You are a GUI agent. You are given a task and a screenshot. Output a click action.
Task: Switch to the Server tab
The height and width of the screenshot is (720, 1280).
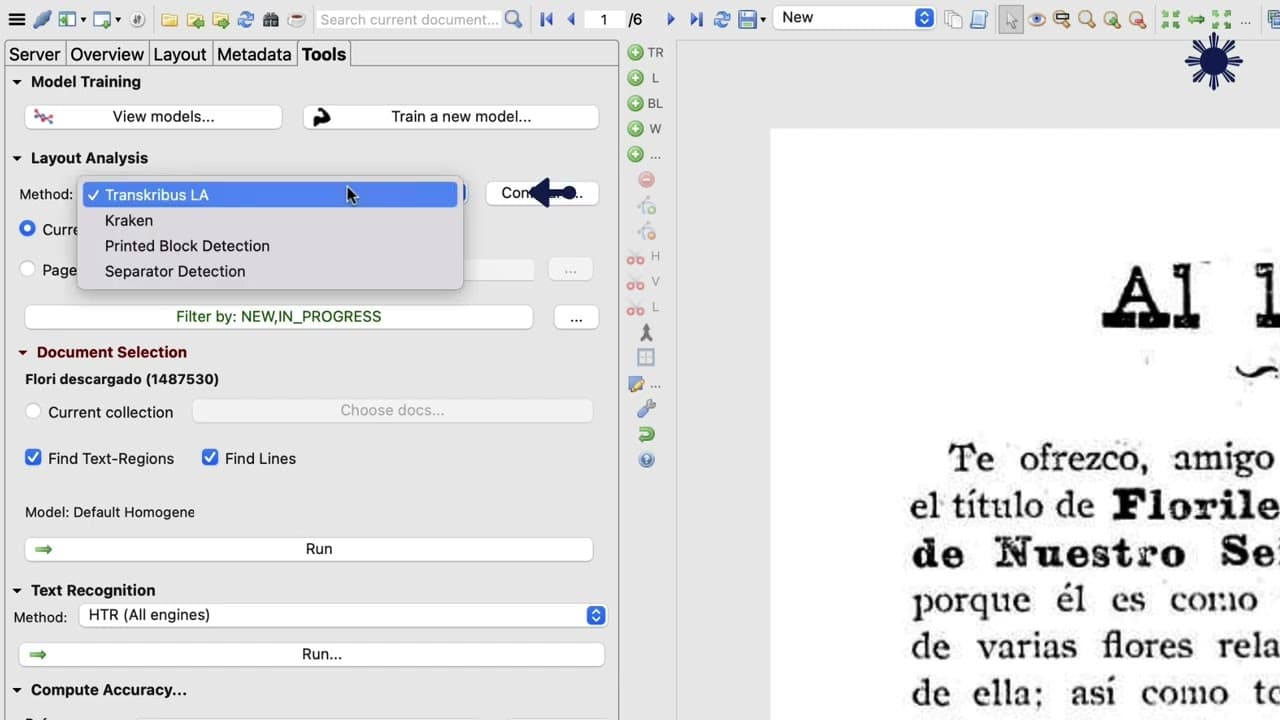[35, 54]
